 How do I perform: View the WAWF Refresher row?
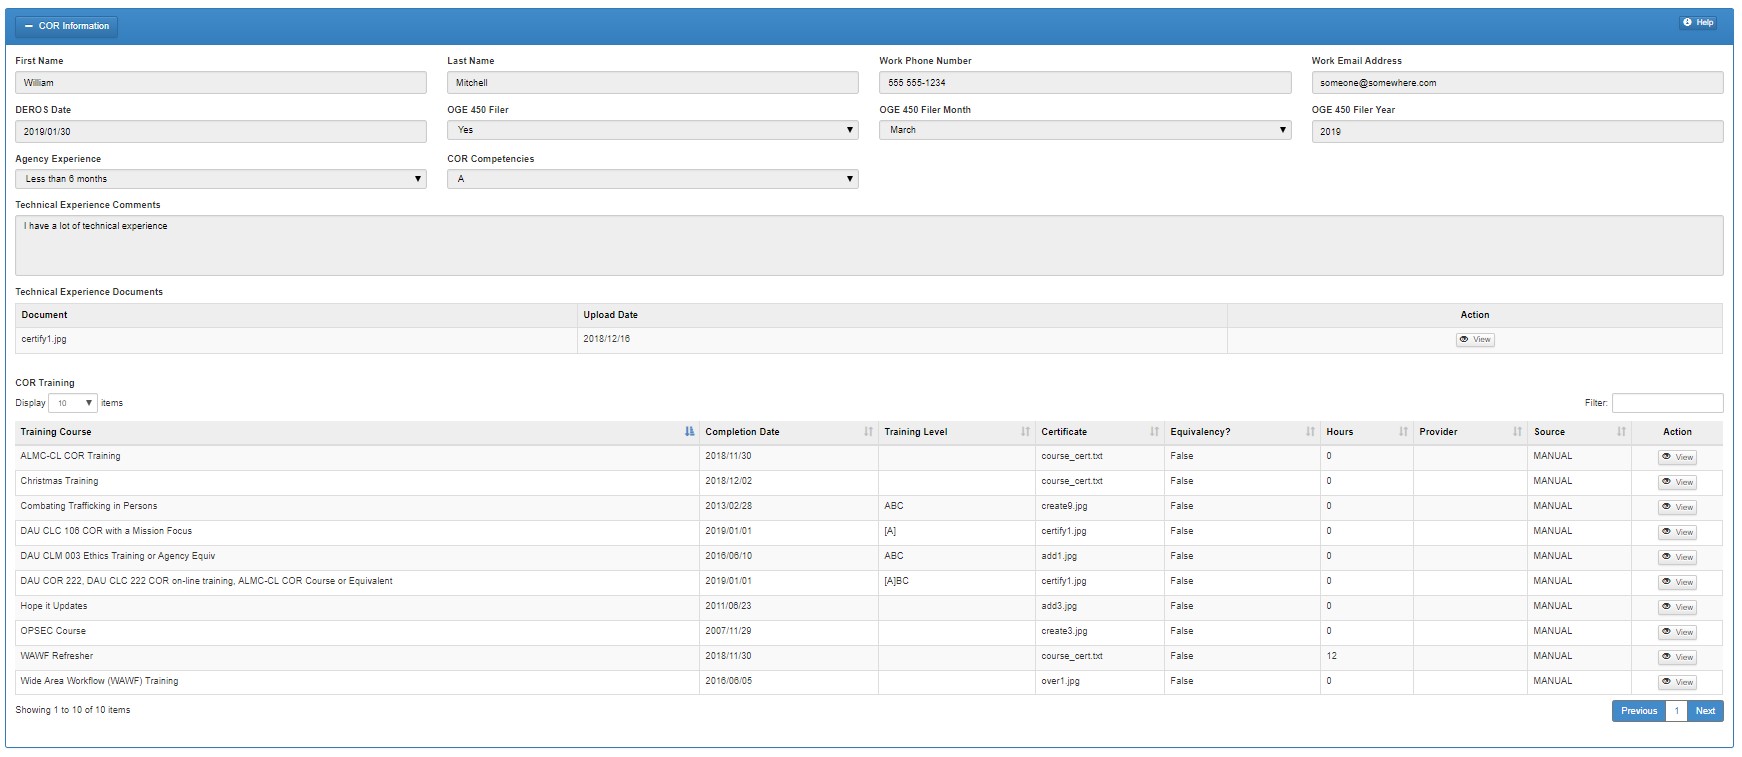click(x=1677, y=657)
